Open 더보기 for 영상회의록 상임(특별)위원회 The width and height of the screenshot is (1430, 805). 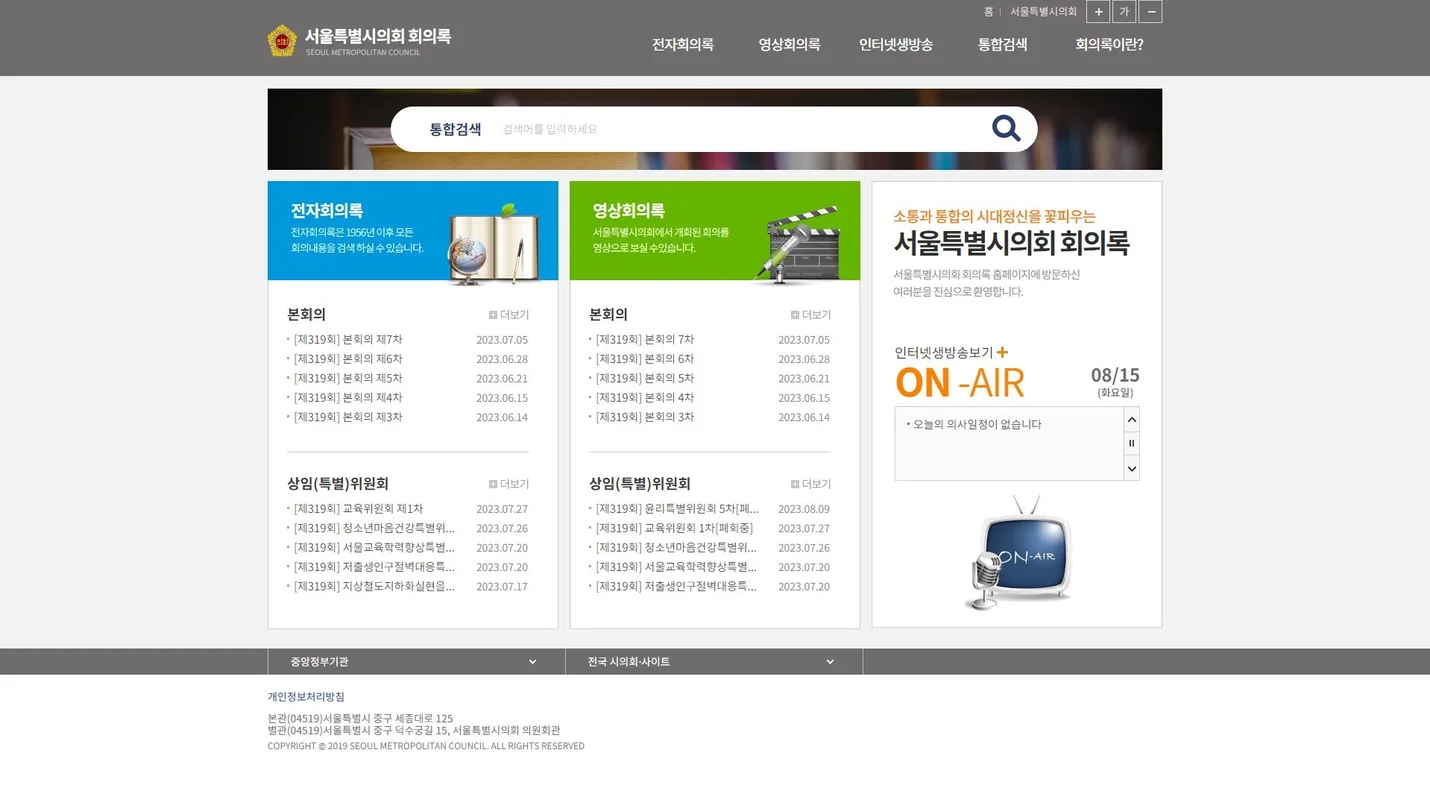tap(811, 484)
